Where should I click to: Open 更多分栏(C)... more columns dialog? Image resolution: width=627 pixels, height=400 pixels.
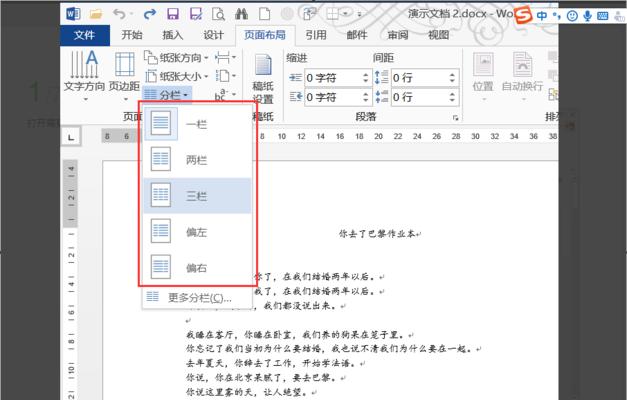198,298
